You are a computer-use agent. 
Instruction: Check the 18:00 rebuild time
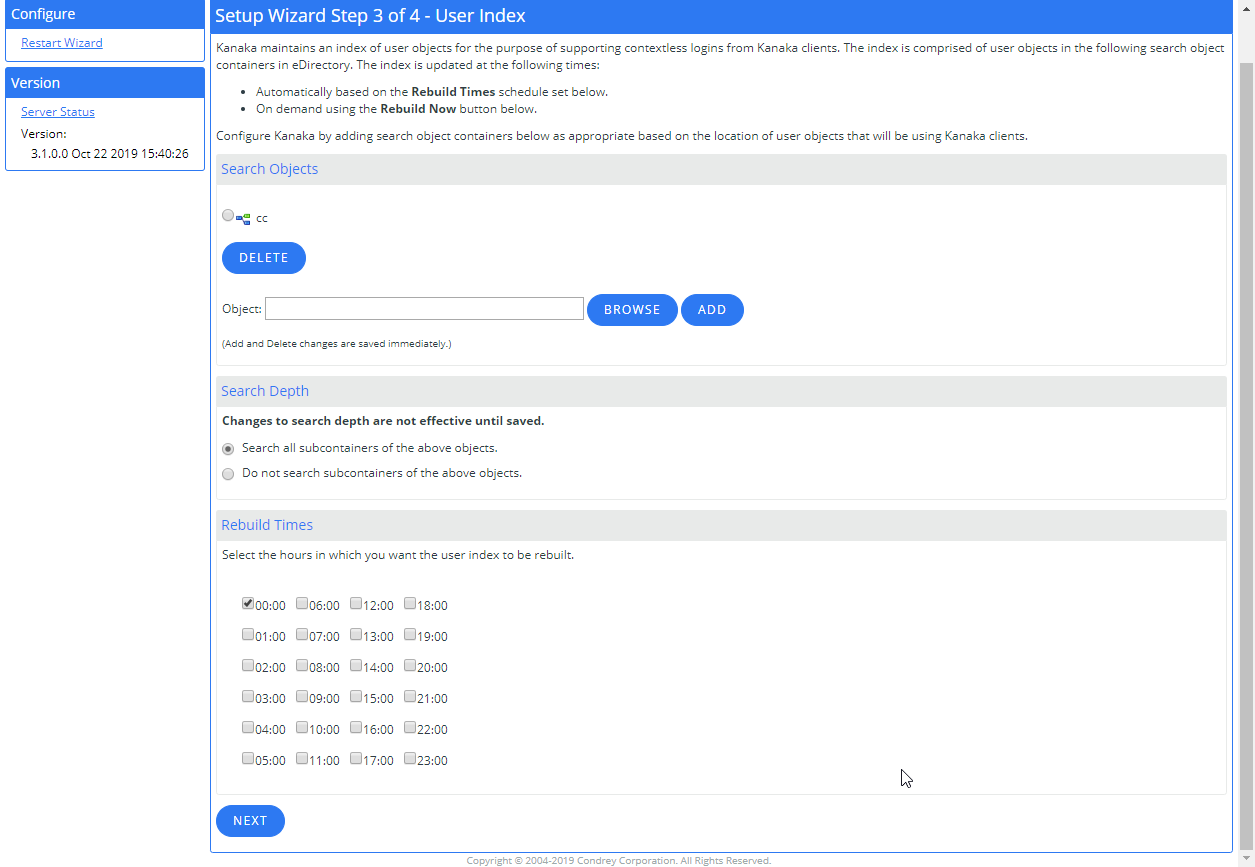point(410,603)
